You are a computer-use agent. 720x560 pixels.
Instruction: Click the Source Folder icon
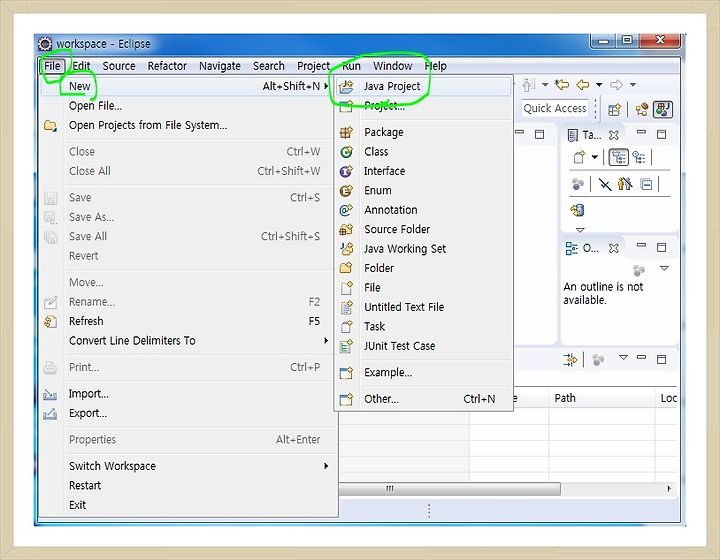coord(346,229)
